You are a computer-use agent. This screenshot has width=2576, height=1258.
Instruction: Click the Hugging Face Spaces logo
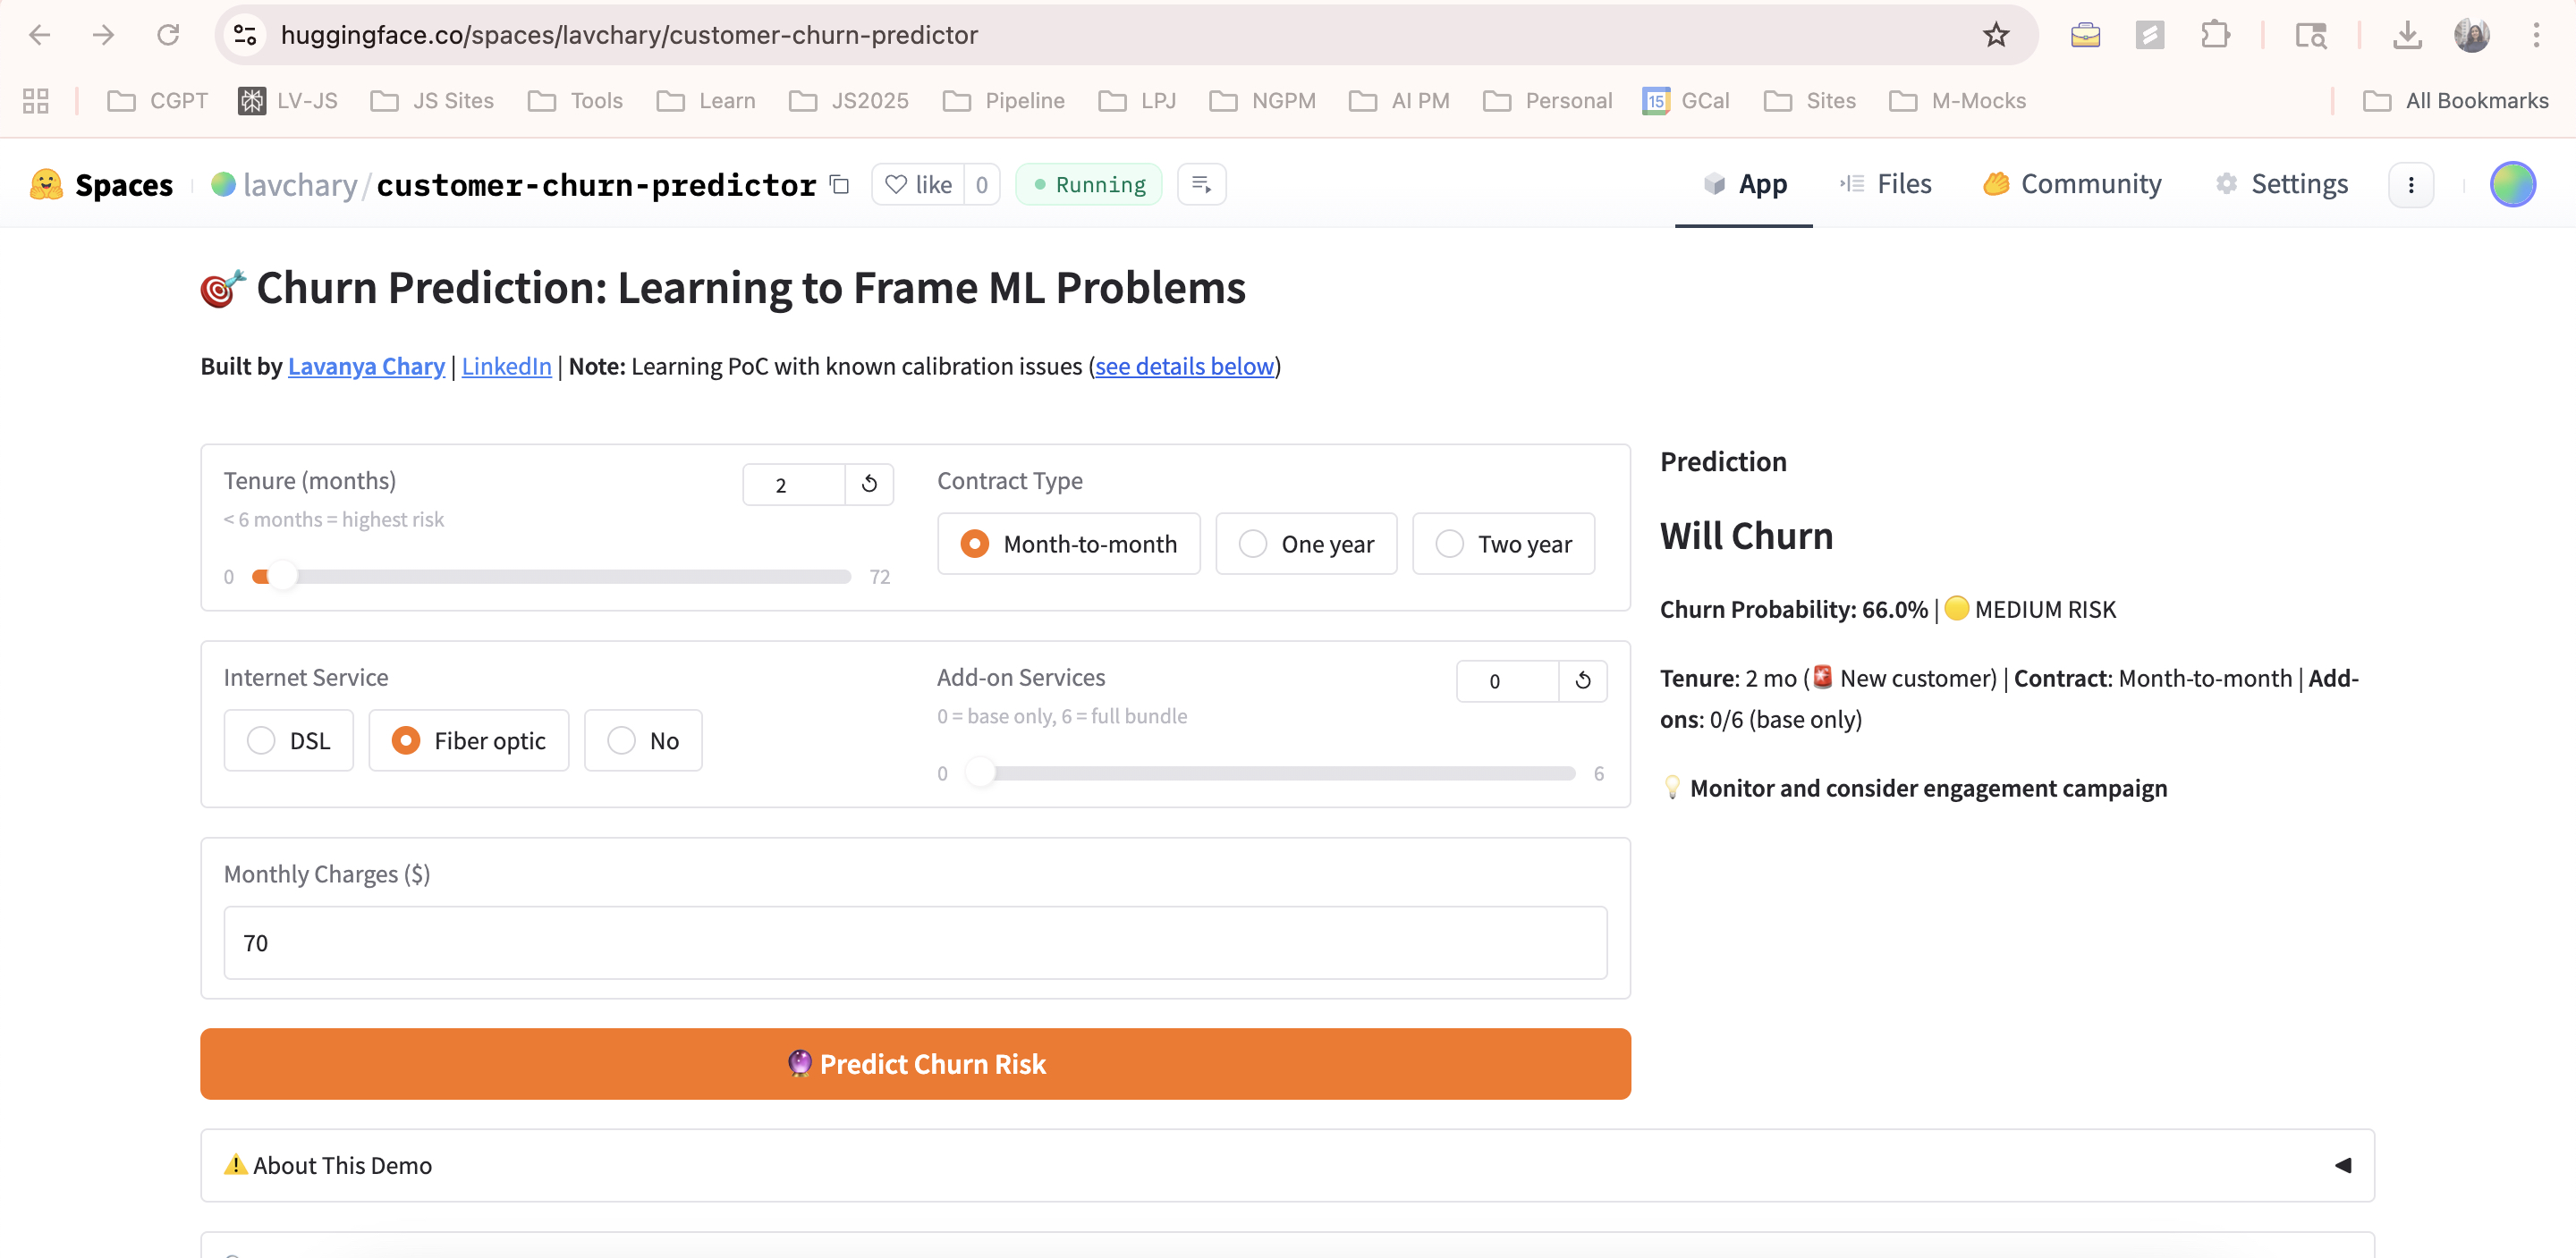(x=47, y=184)
